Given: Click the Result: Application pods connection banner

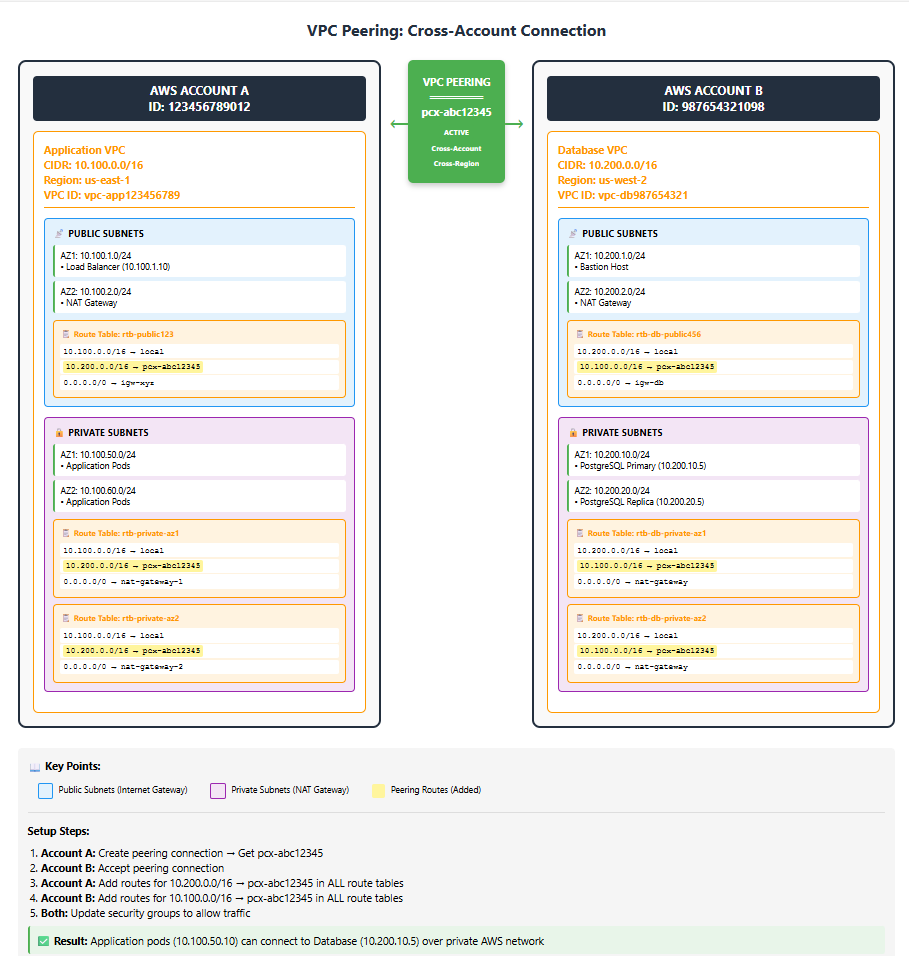Looking at the screenshot, I should tap(456, 941).
